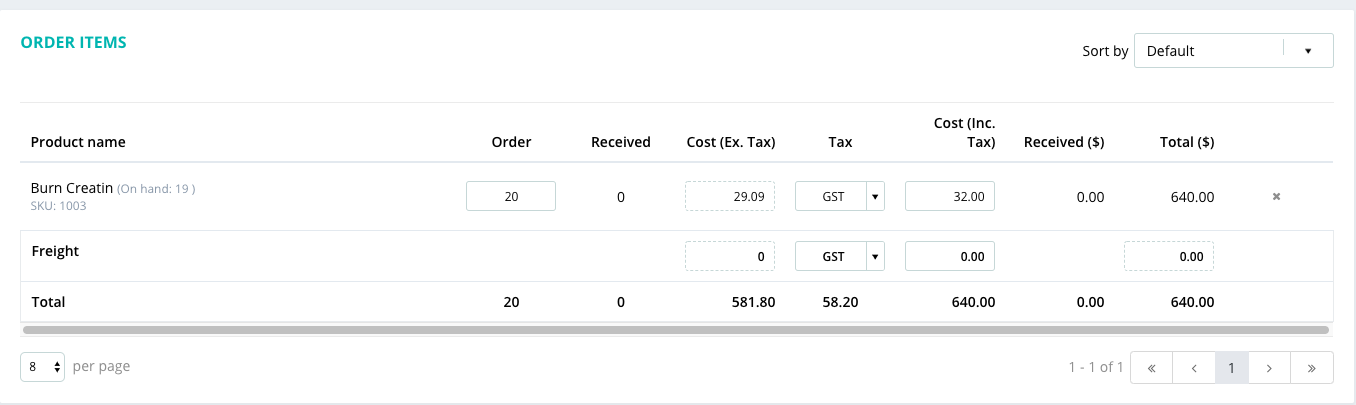Edit the Burn Creatin order quantity field
The image size is (1356, 405).
coord(511,197)
